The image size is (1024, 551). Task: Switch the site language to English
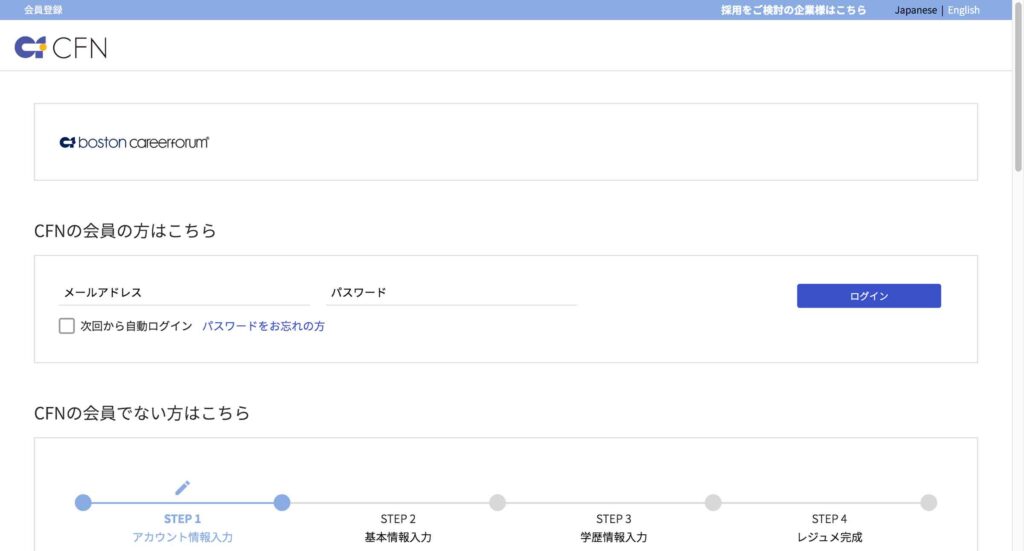pos(963,10)
